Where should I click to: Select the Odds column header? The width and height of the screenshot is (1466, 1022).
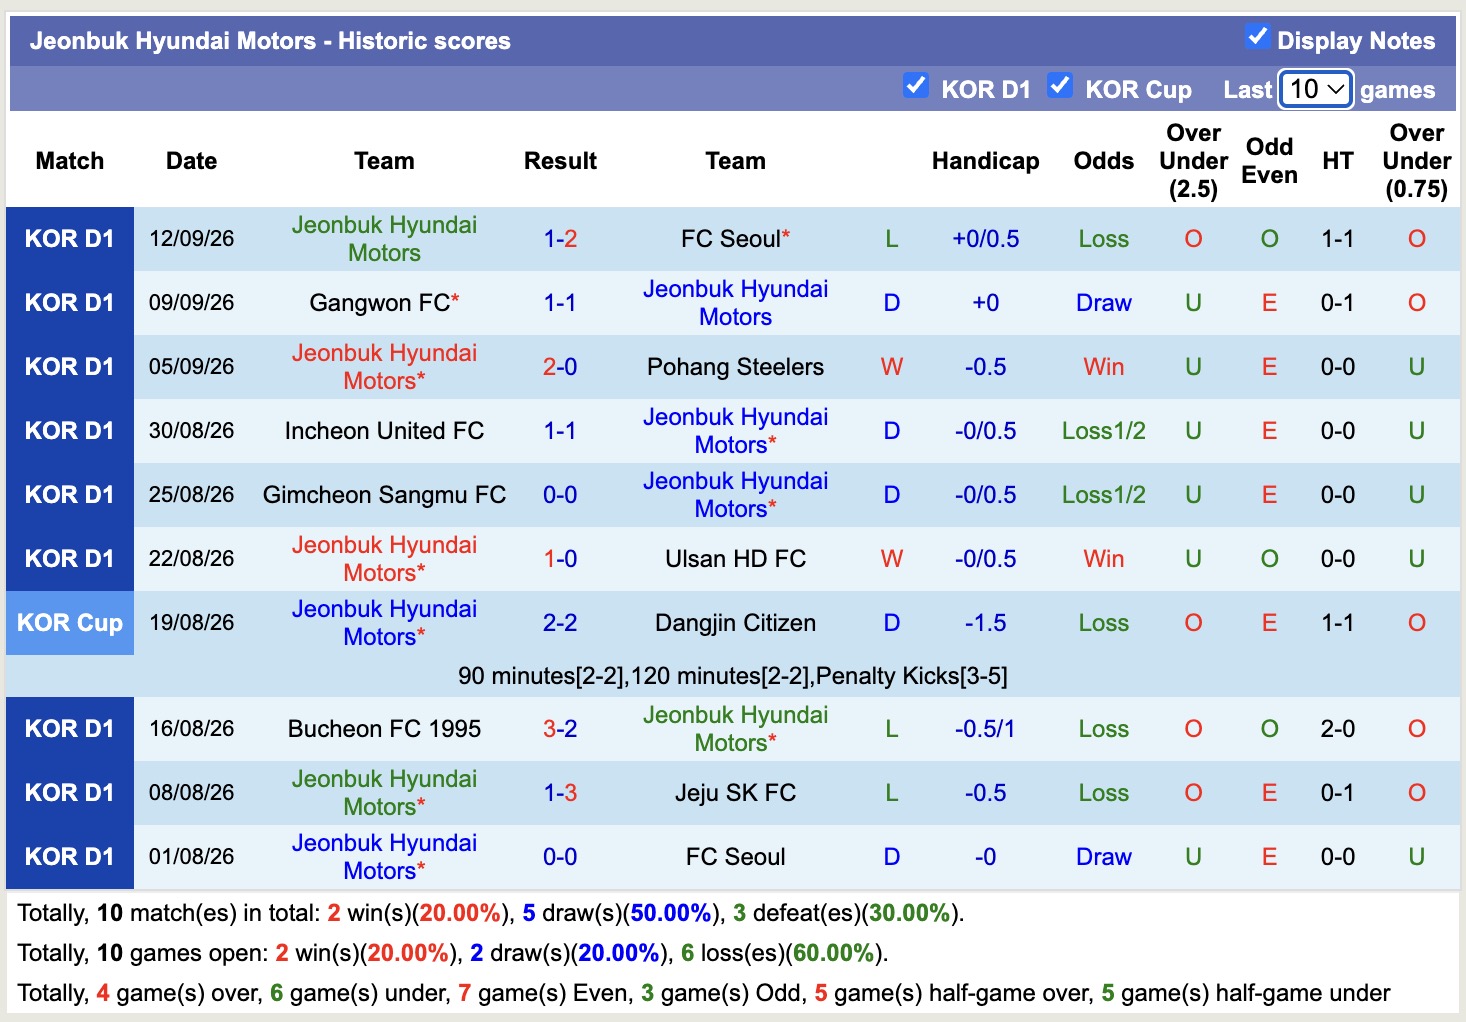click(1103, 161)
